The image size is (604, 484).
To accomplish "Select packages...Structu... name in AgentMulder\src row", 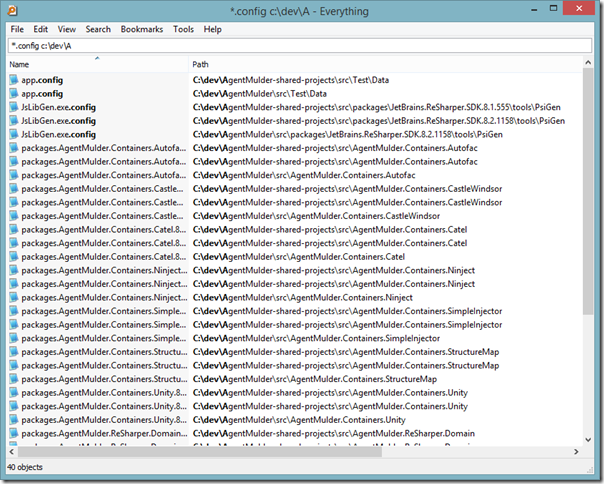I will [x=104, y=379].
